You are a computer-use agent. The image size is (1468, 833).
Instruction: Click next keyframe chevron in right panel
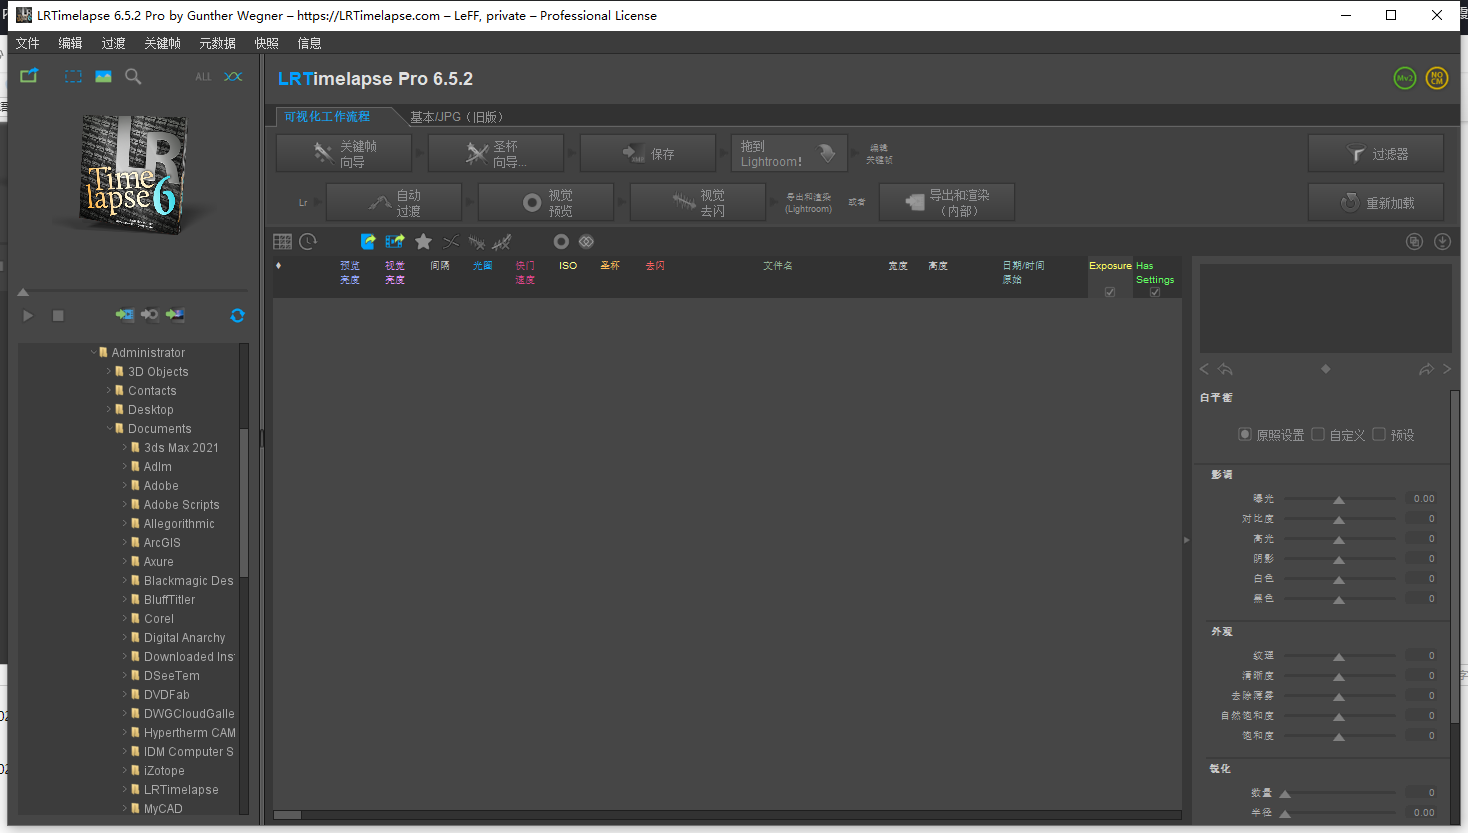coord(1447,369)
